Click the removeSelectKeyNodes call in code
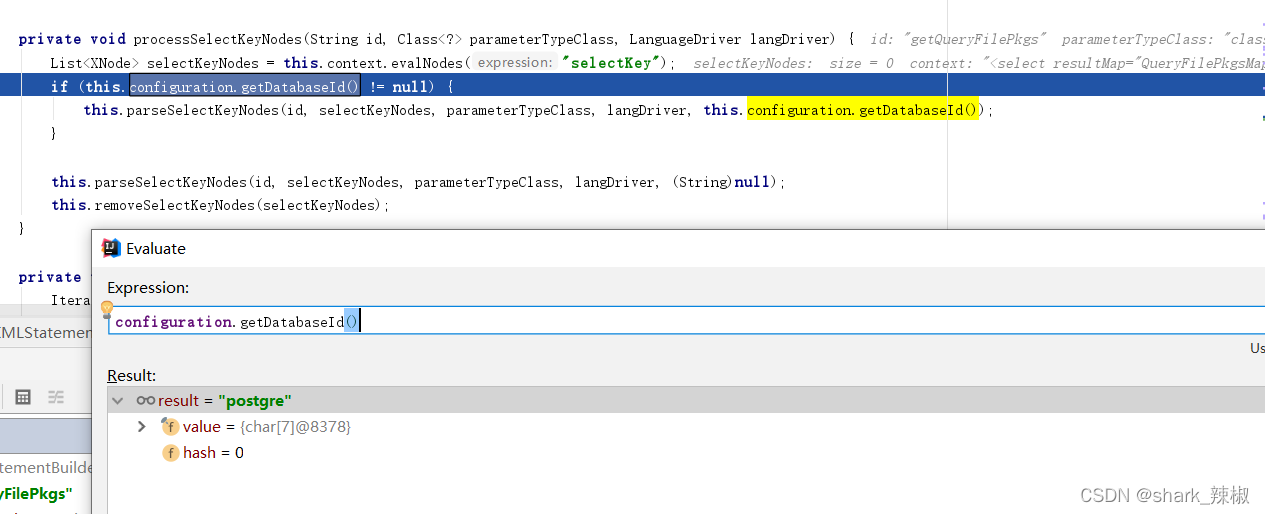 (241, 205)
